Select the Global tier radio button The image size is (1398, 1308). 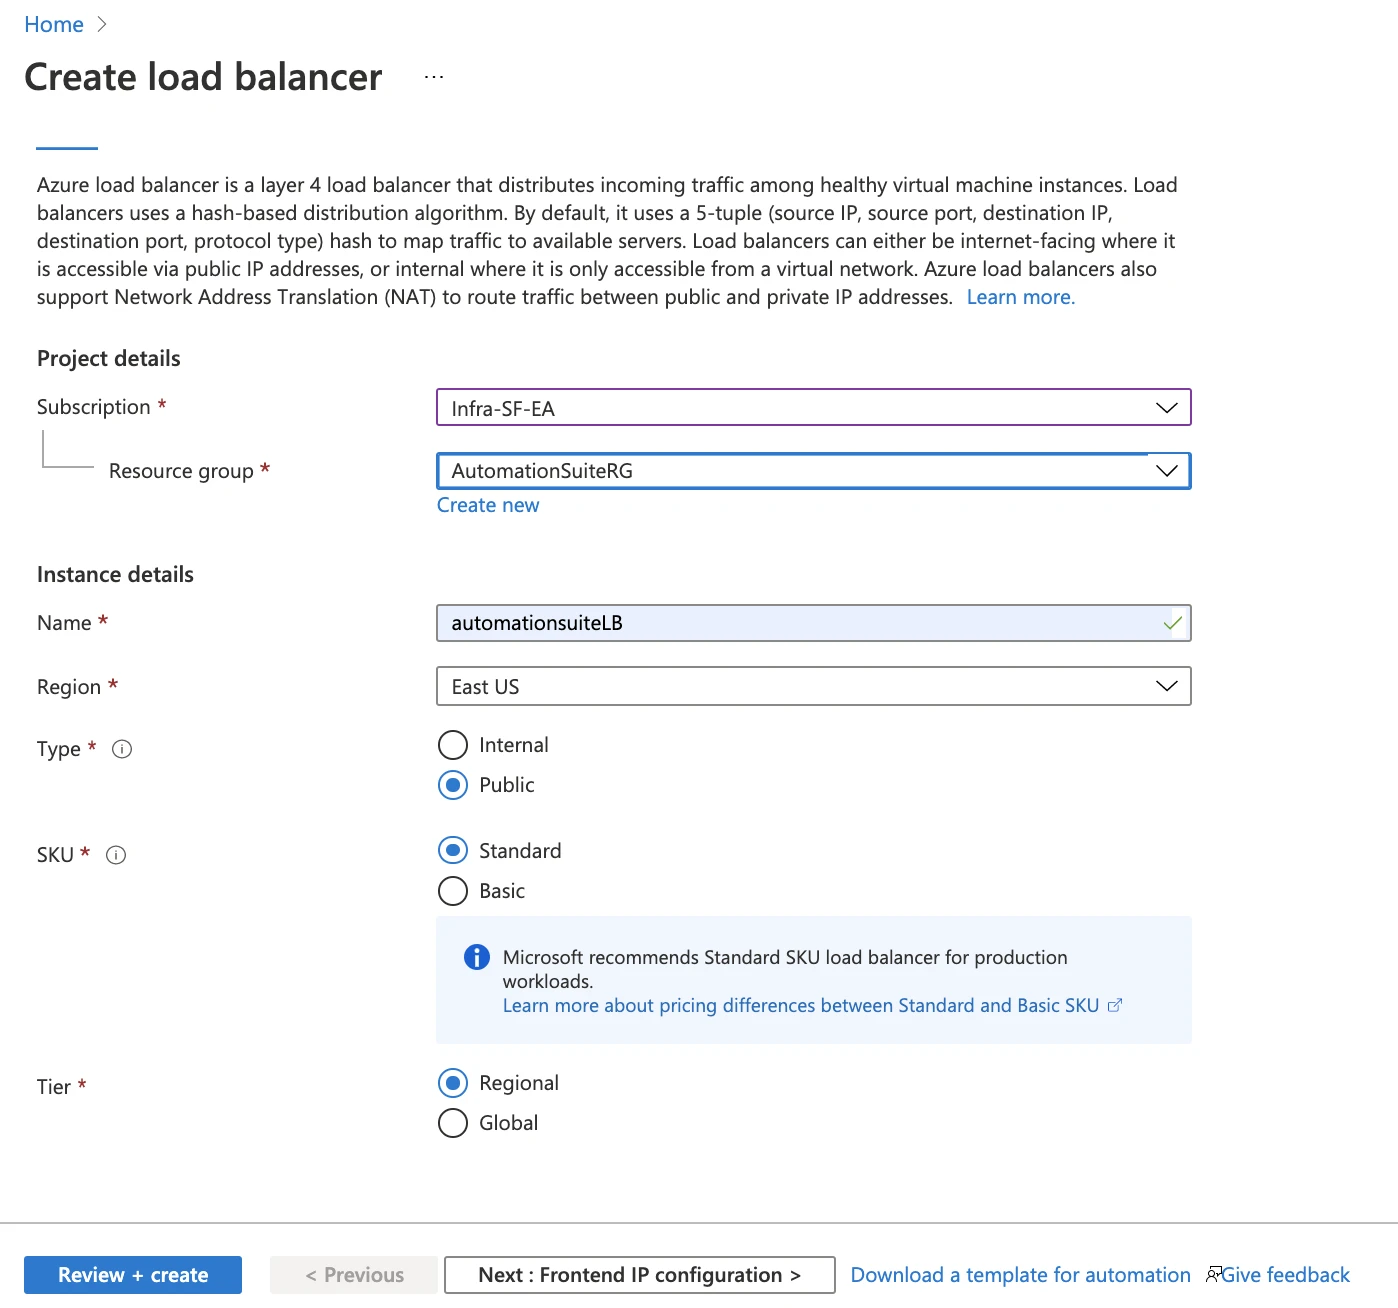[x=453, y=1123]
